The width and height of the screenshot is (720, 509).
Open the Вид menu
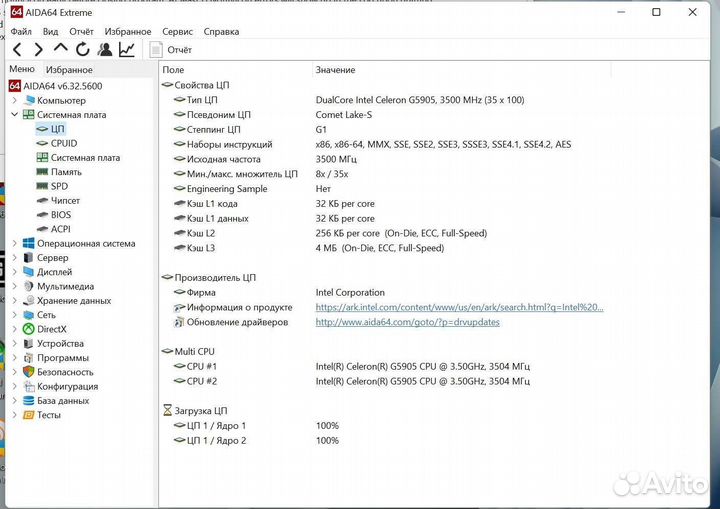[x=51, y=32]
